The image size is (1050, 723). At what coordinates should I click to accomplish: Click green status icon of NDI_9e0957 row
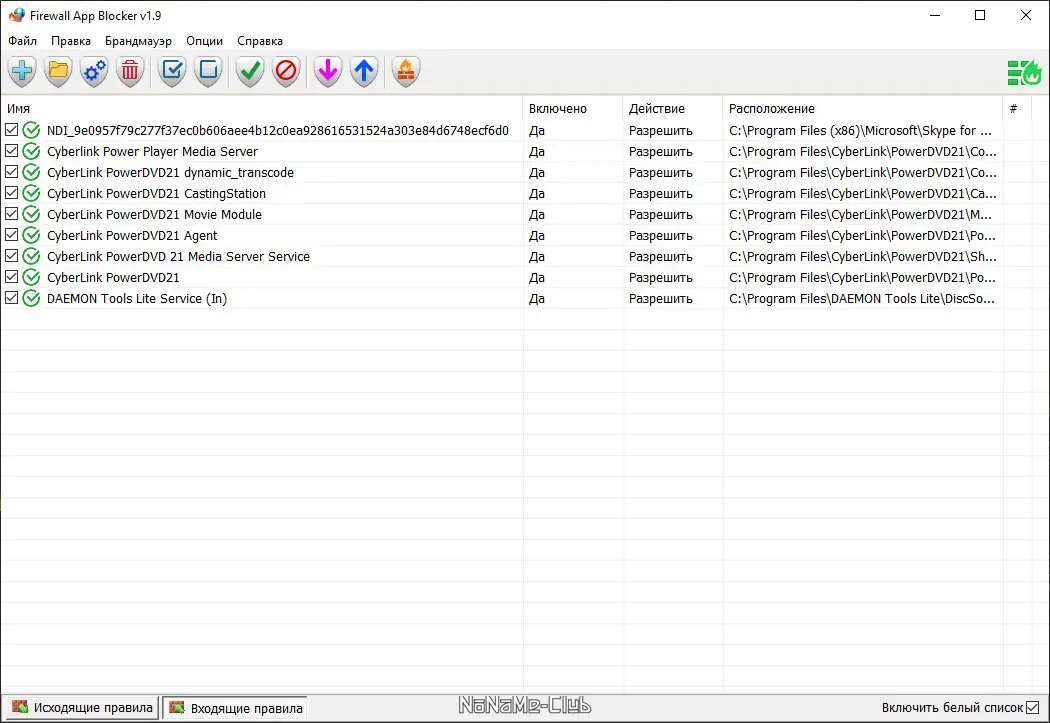[31, 131]
